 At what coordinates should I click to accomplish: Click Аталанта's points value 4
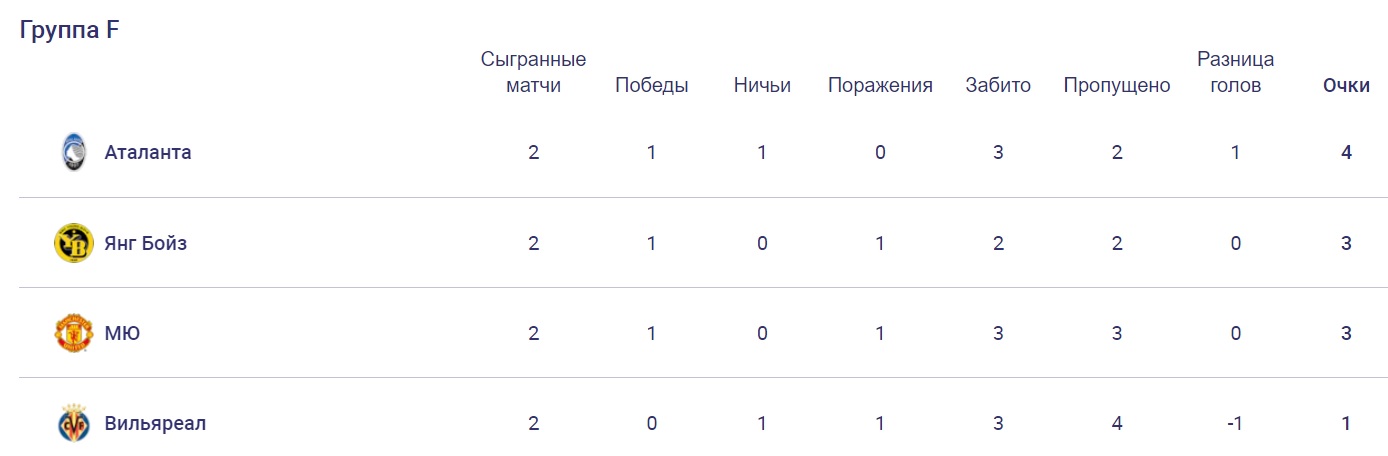point(1347,152)
